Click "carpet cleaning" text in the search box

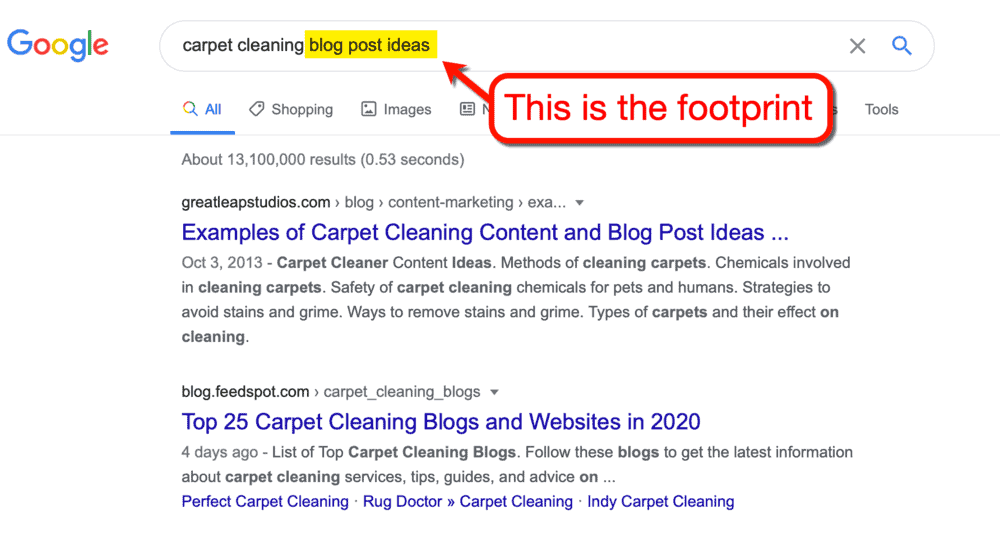243,45
